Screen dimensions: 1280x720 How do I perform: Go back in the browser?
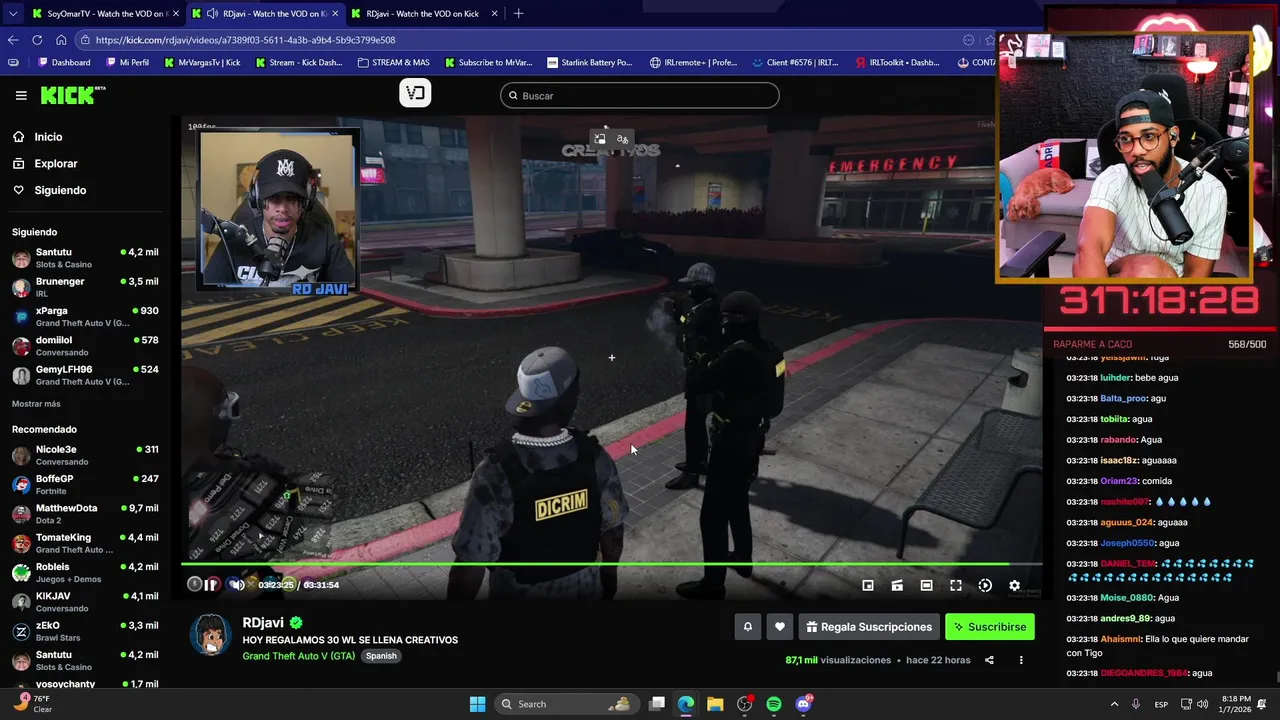[13, 40]
